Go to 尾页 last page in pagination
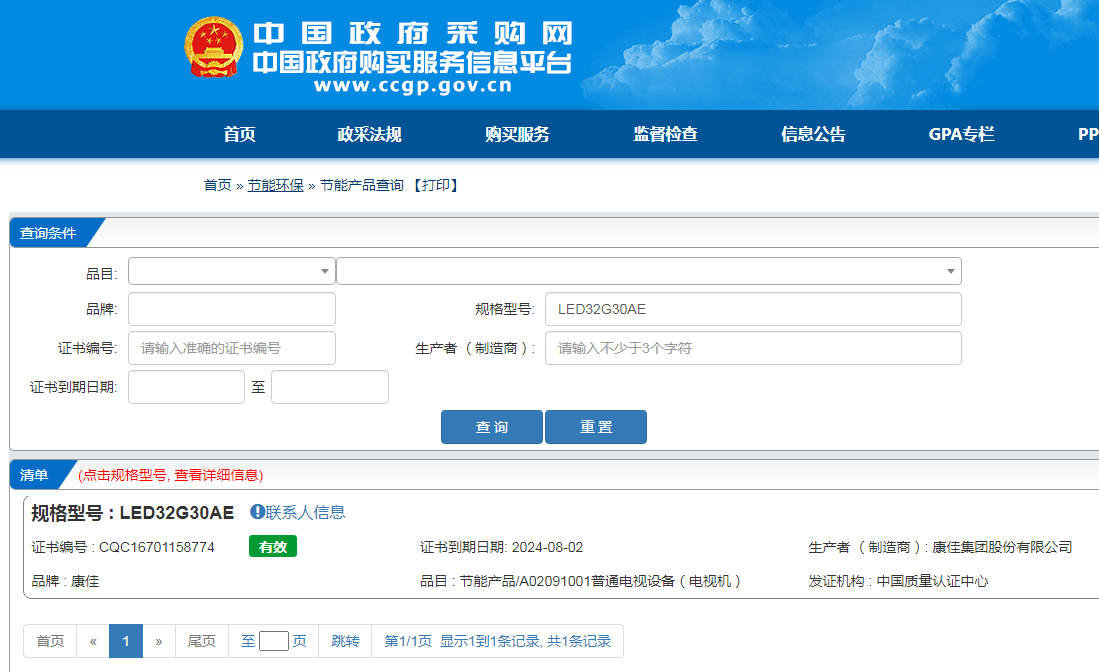 202,641
